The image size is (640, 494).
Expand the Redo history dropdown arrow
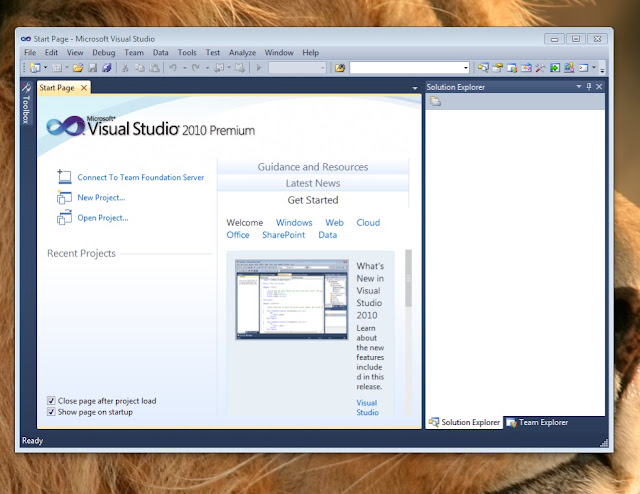207,68
